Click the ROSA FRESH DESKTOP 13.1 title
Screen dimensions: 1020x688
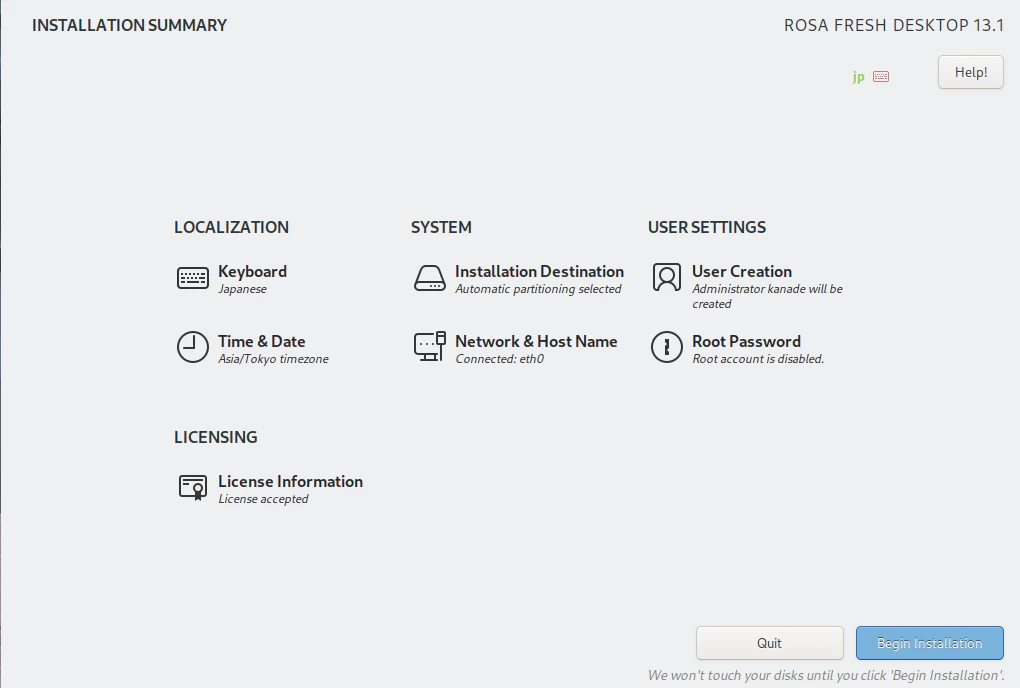click(x=894, y=25)
